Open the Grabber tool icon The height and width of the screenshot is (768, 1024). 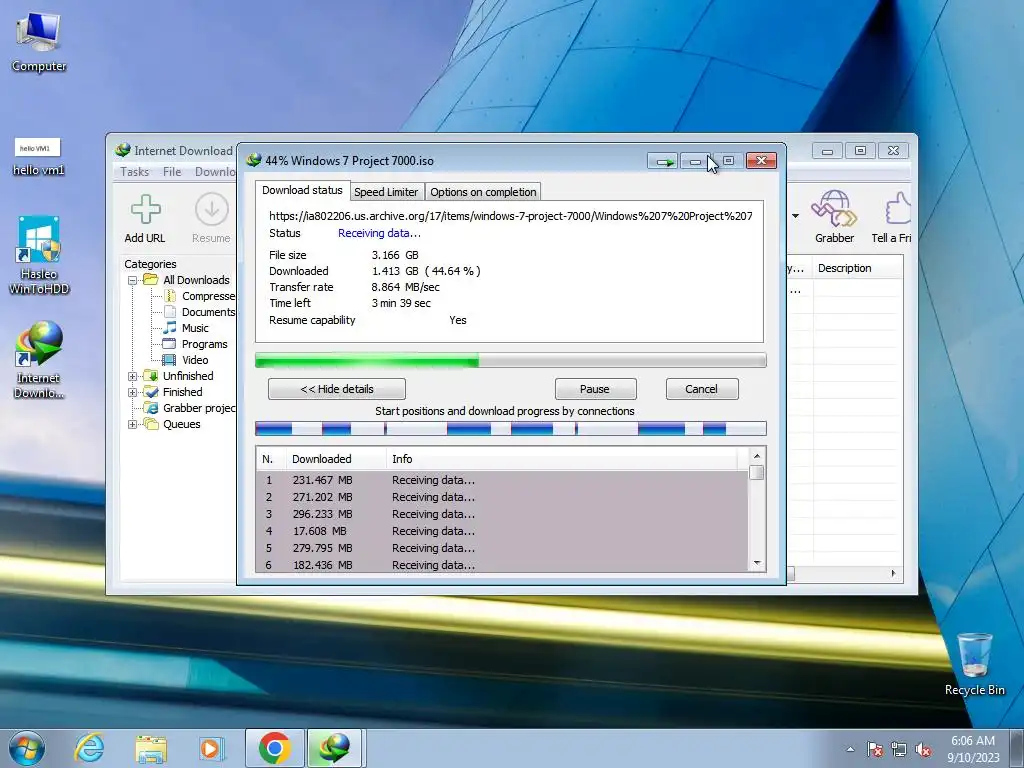coord(834,209)
